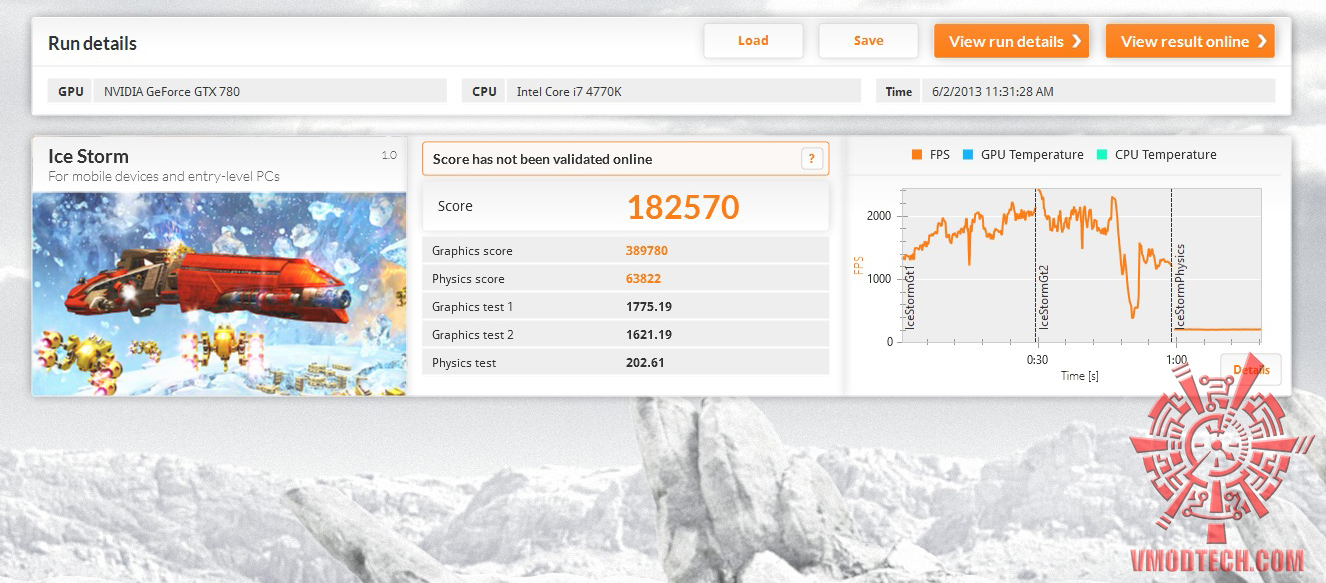
Task: Toggle the FPS legend entry
Action: 930,155
